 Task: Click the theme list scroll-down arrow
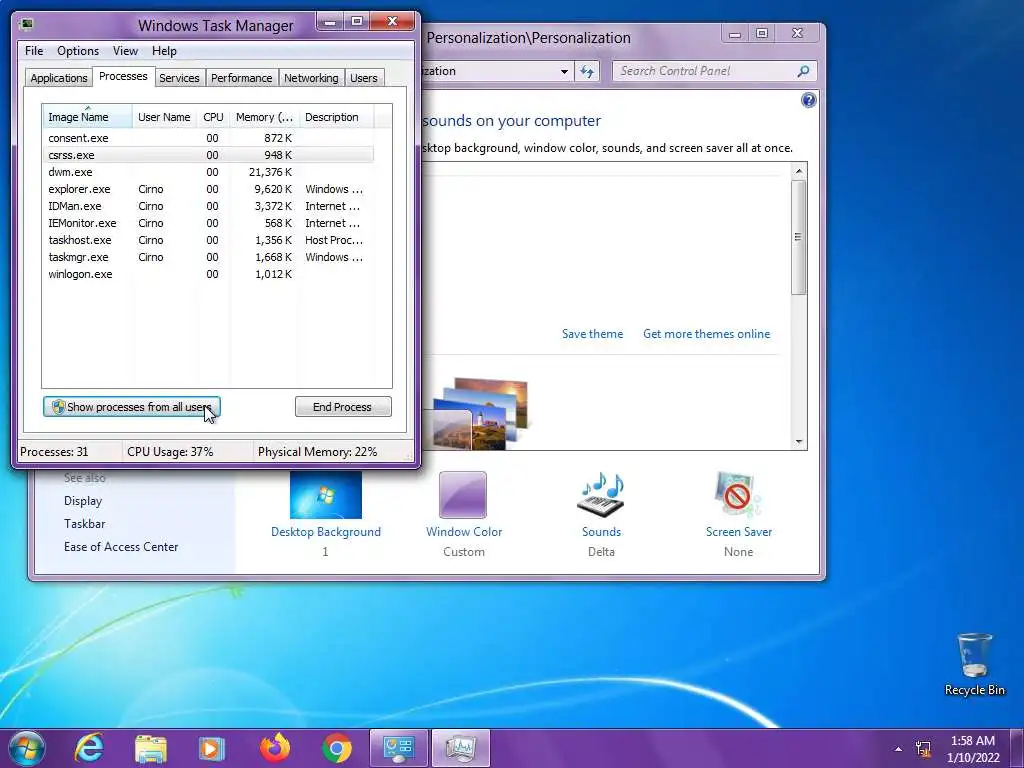798,441
